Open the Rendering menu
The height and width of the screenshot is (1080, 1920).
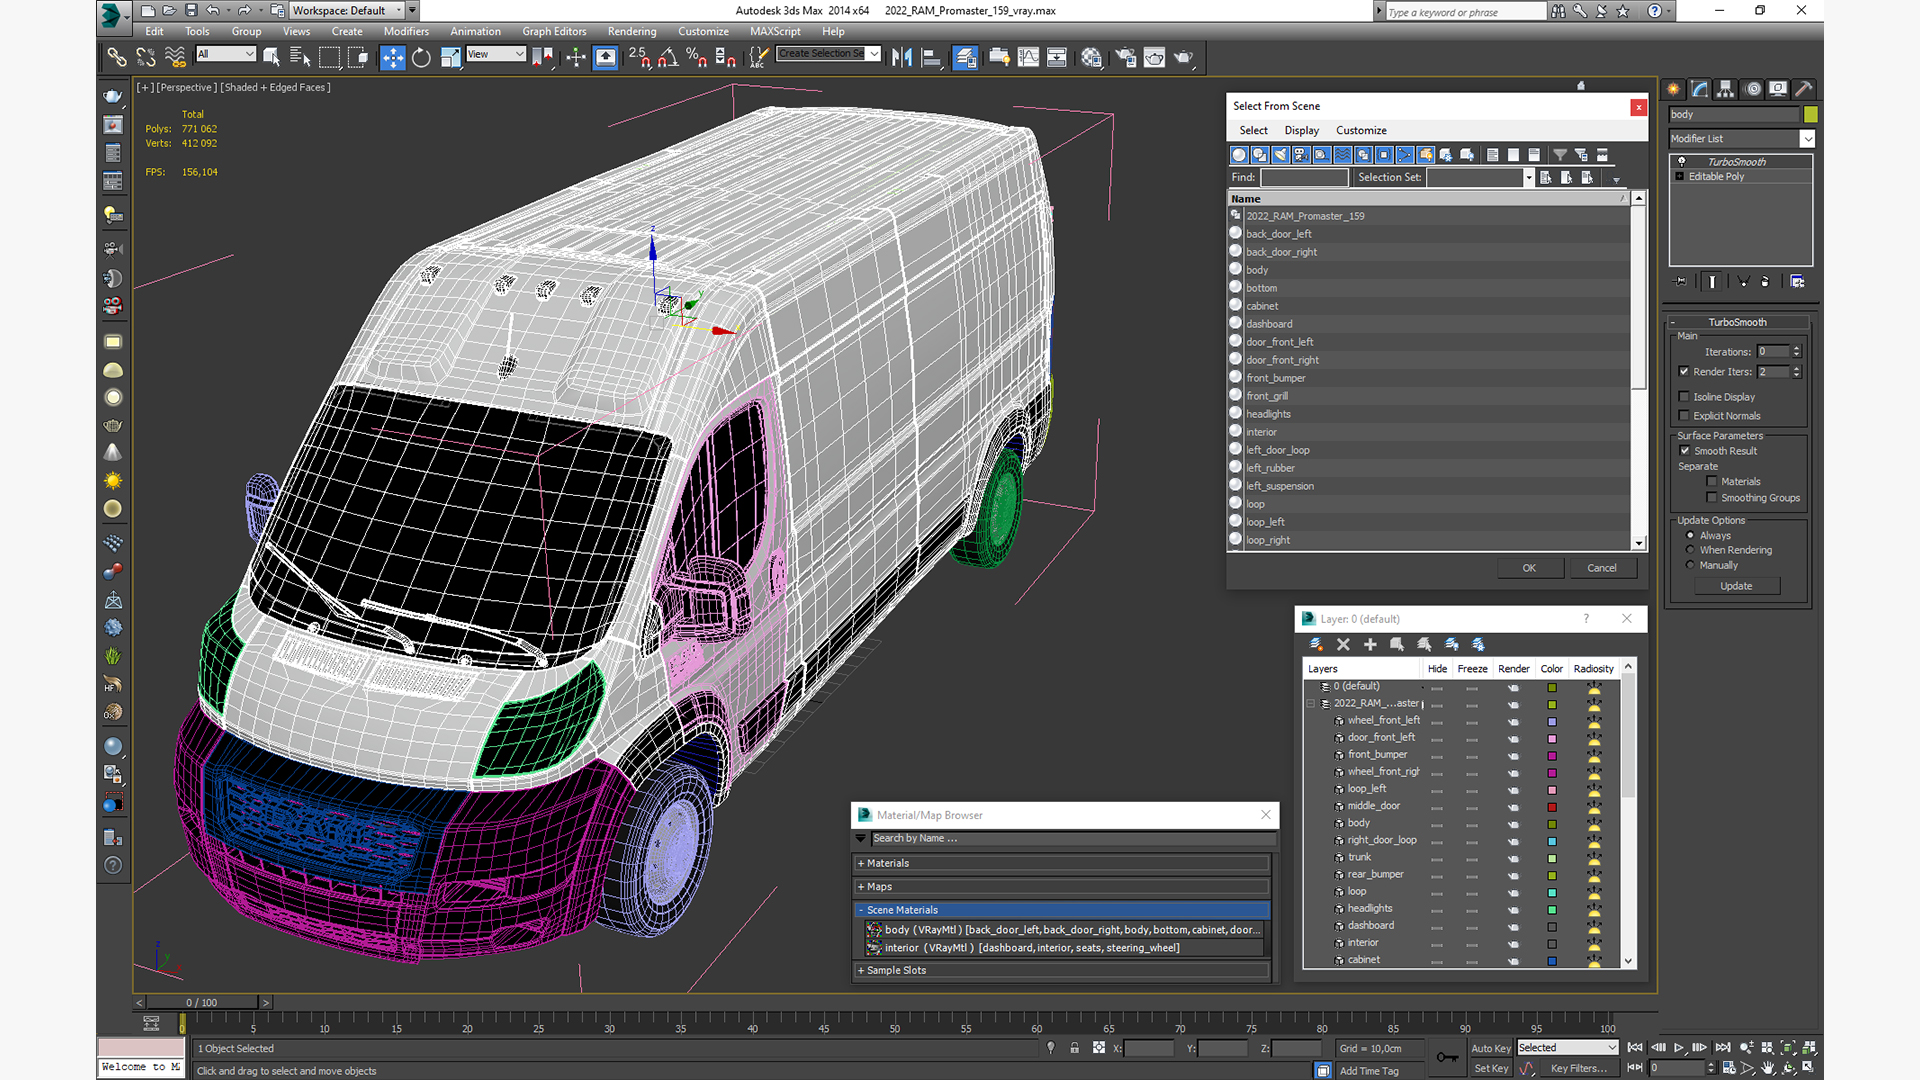tap(631, 31)
